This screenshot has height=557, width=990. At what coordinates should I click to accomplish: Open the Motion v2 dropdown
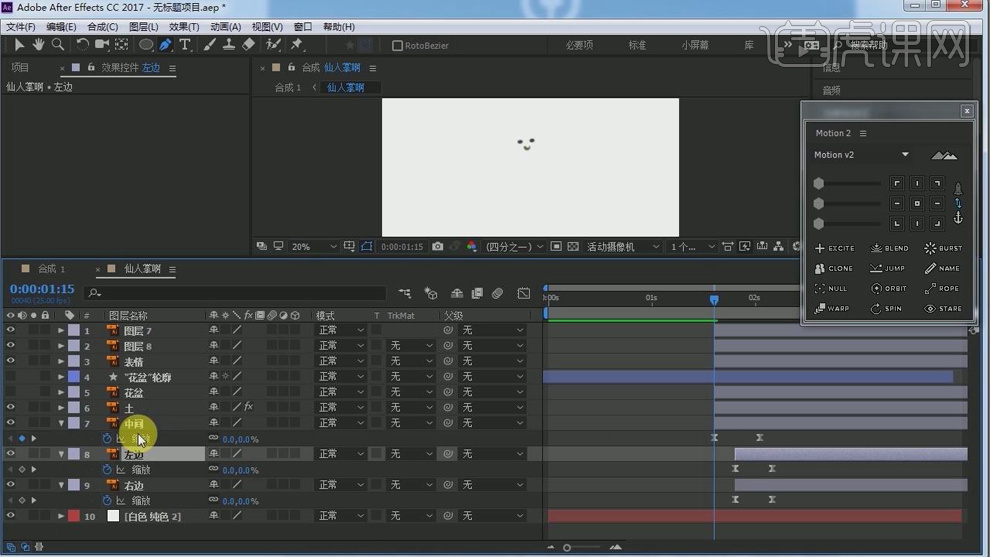tap(861, 155)
